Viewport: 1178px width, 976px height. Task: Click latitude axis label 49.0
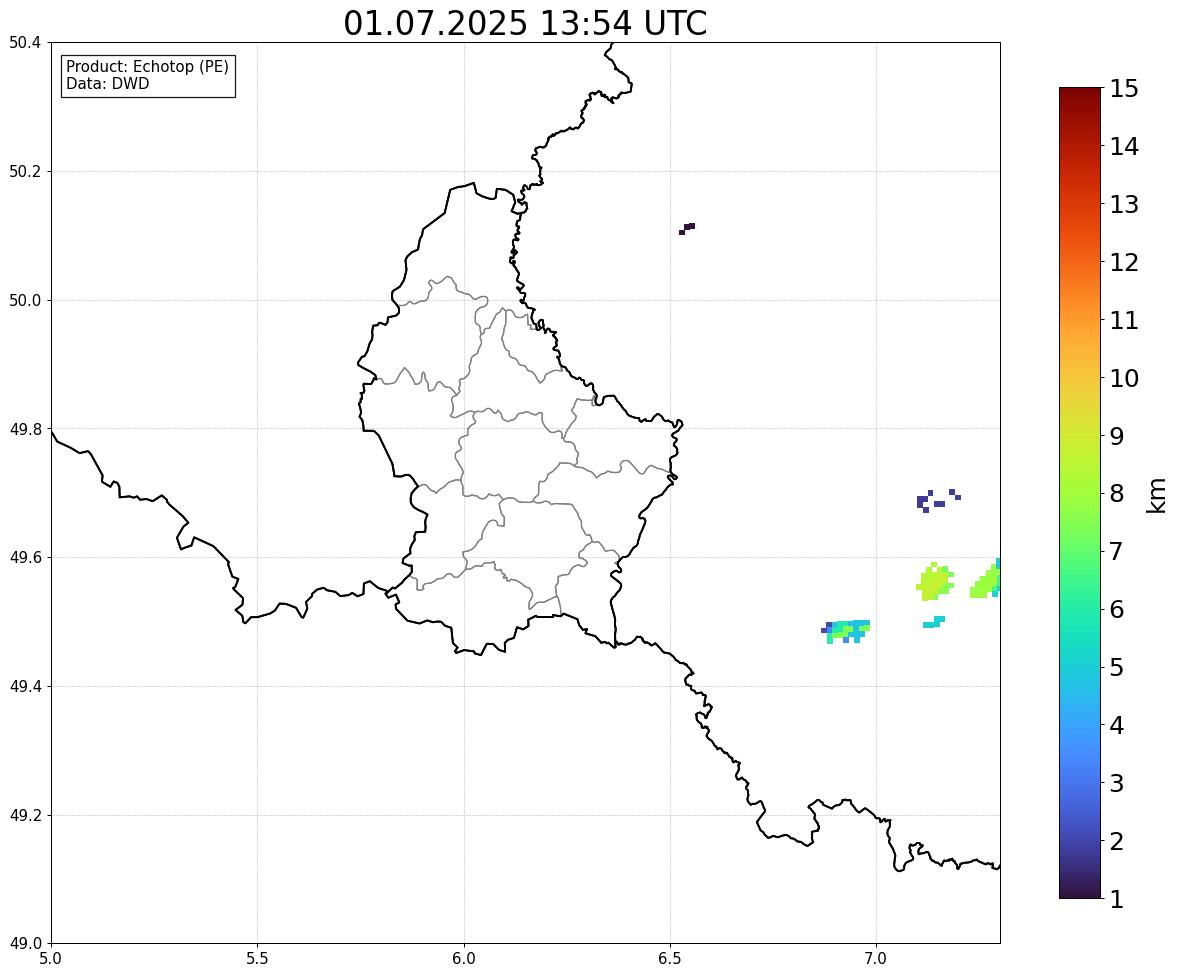[x=24, y=944]
